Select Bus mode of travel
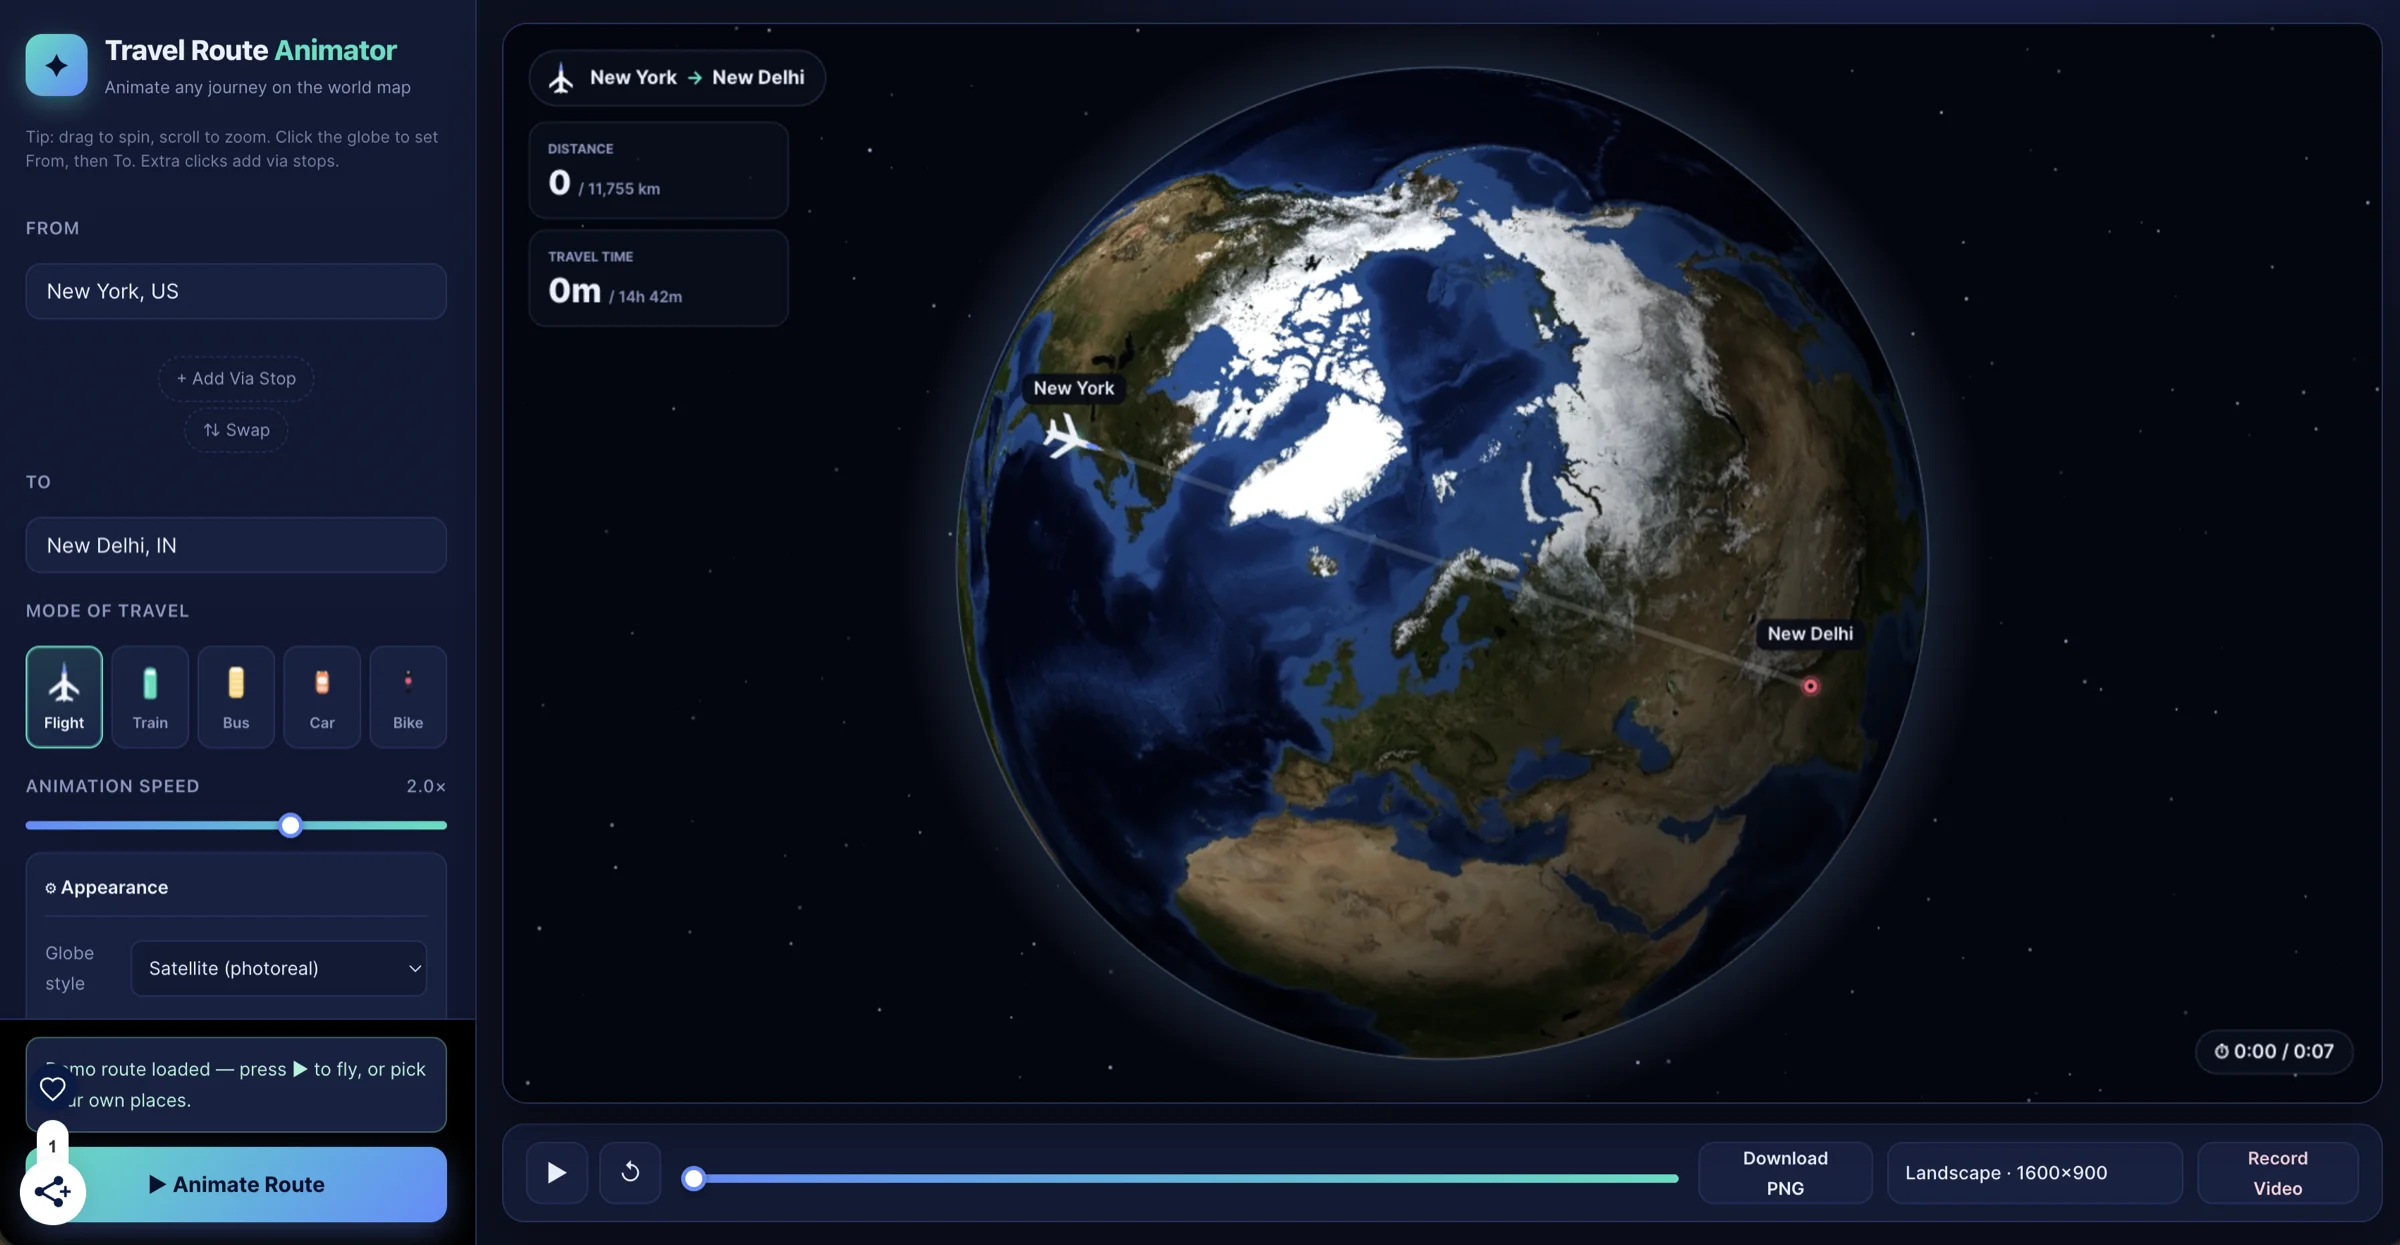This screenshot has height=1245, width=2400. (236, 697)
